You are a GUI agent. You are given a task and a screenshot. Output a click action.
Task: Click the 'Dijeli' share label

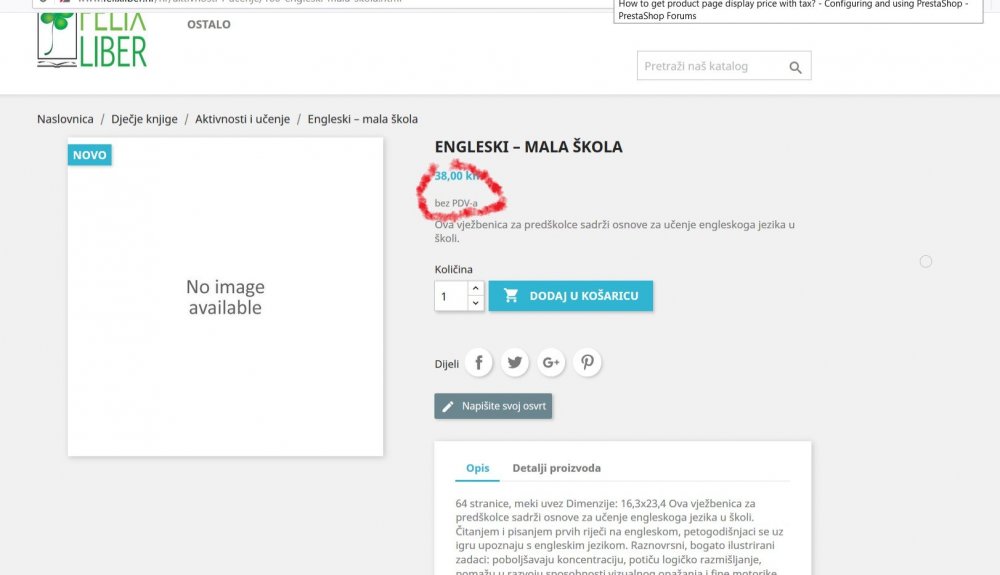click(446, 364)
